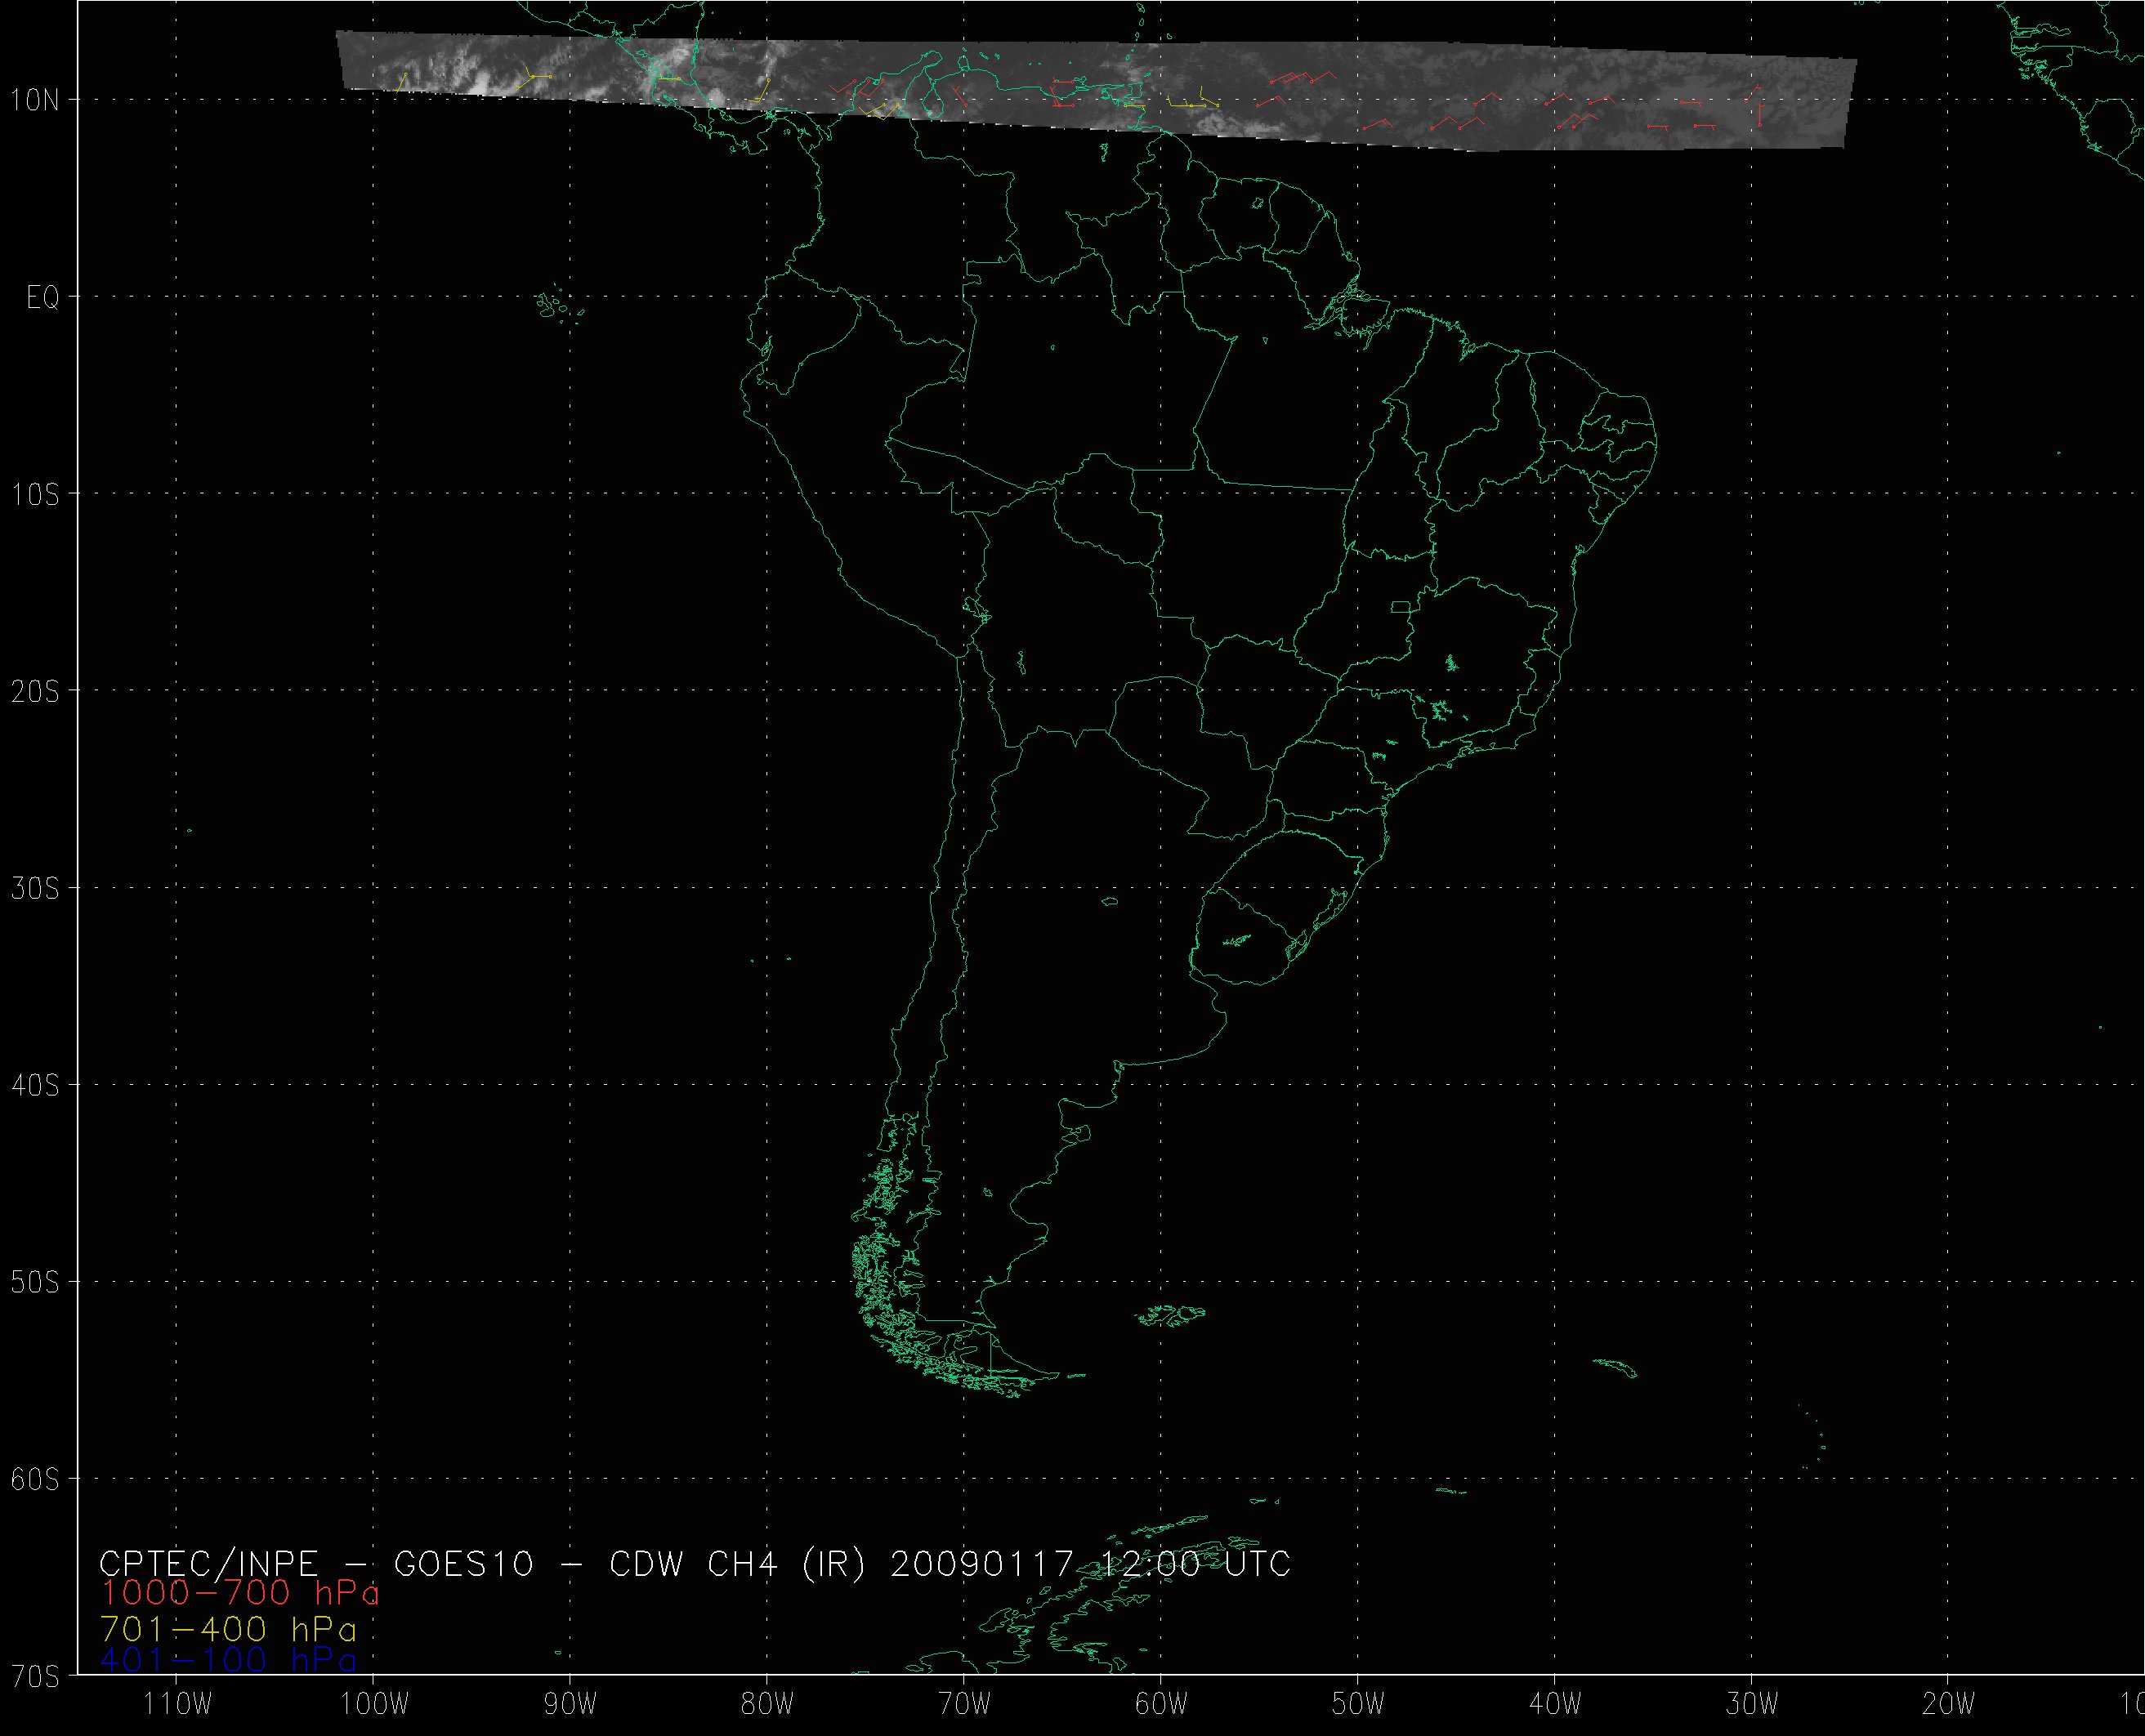2145x1736 pixels.
Task: Click the 110W longitude axis label
Action: pyautogui.click(x=177, y=1704)
